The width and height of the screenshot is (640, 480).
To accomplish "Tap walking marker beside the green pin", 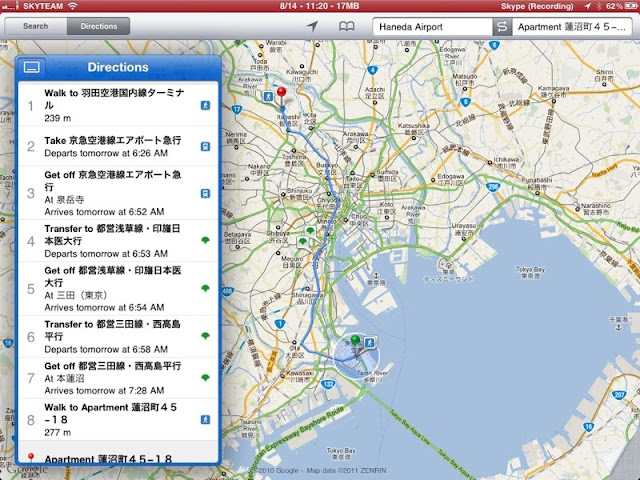I will [370, 342].
